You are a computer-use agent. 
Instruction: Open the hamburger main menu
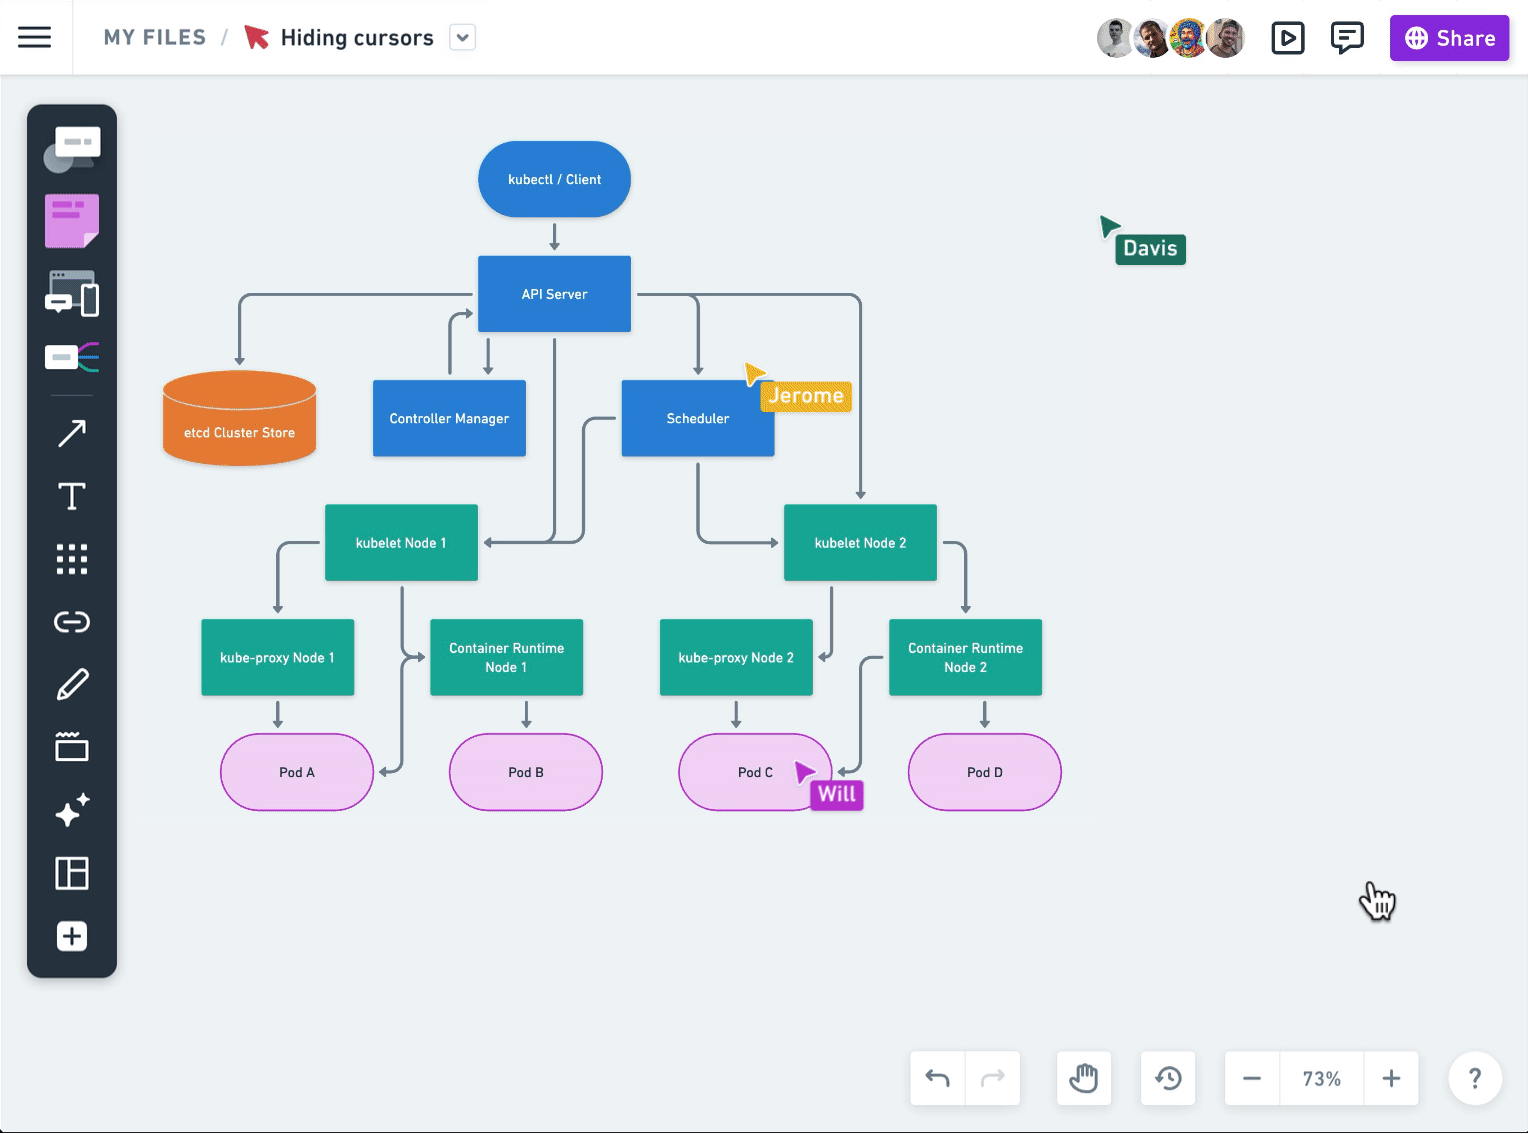tap(34, 38)
